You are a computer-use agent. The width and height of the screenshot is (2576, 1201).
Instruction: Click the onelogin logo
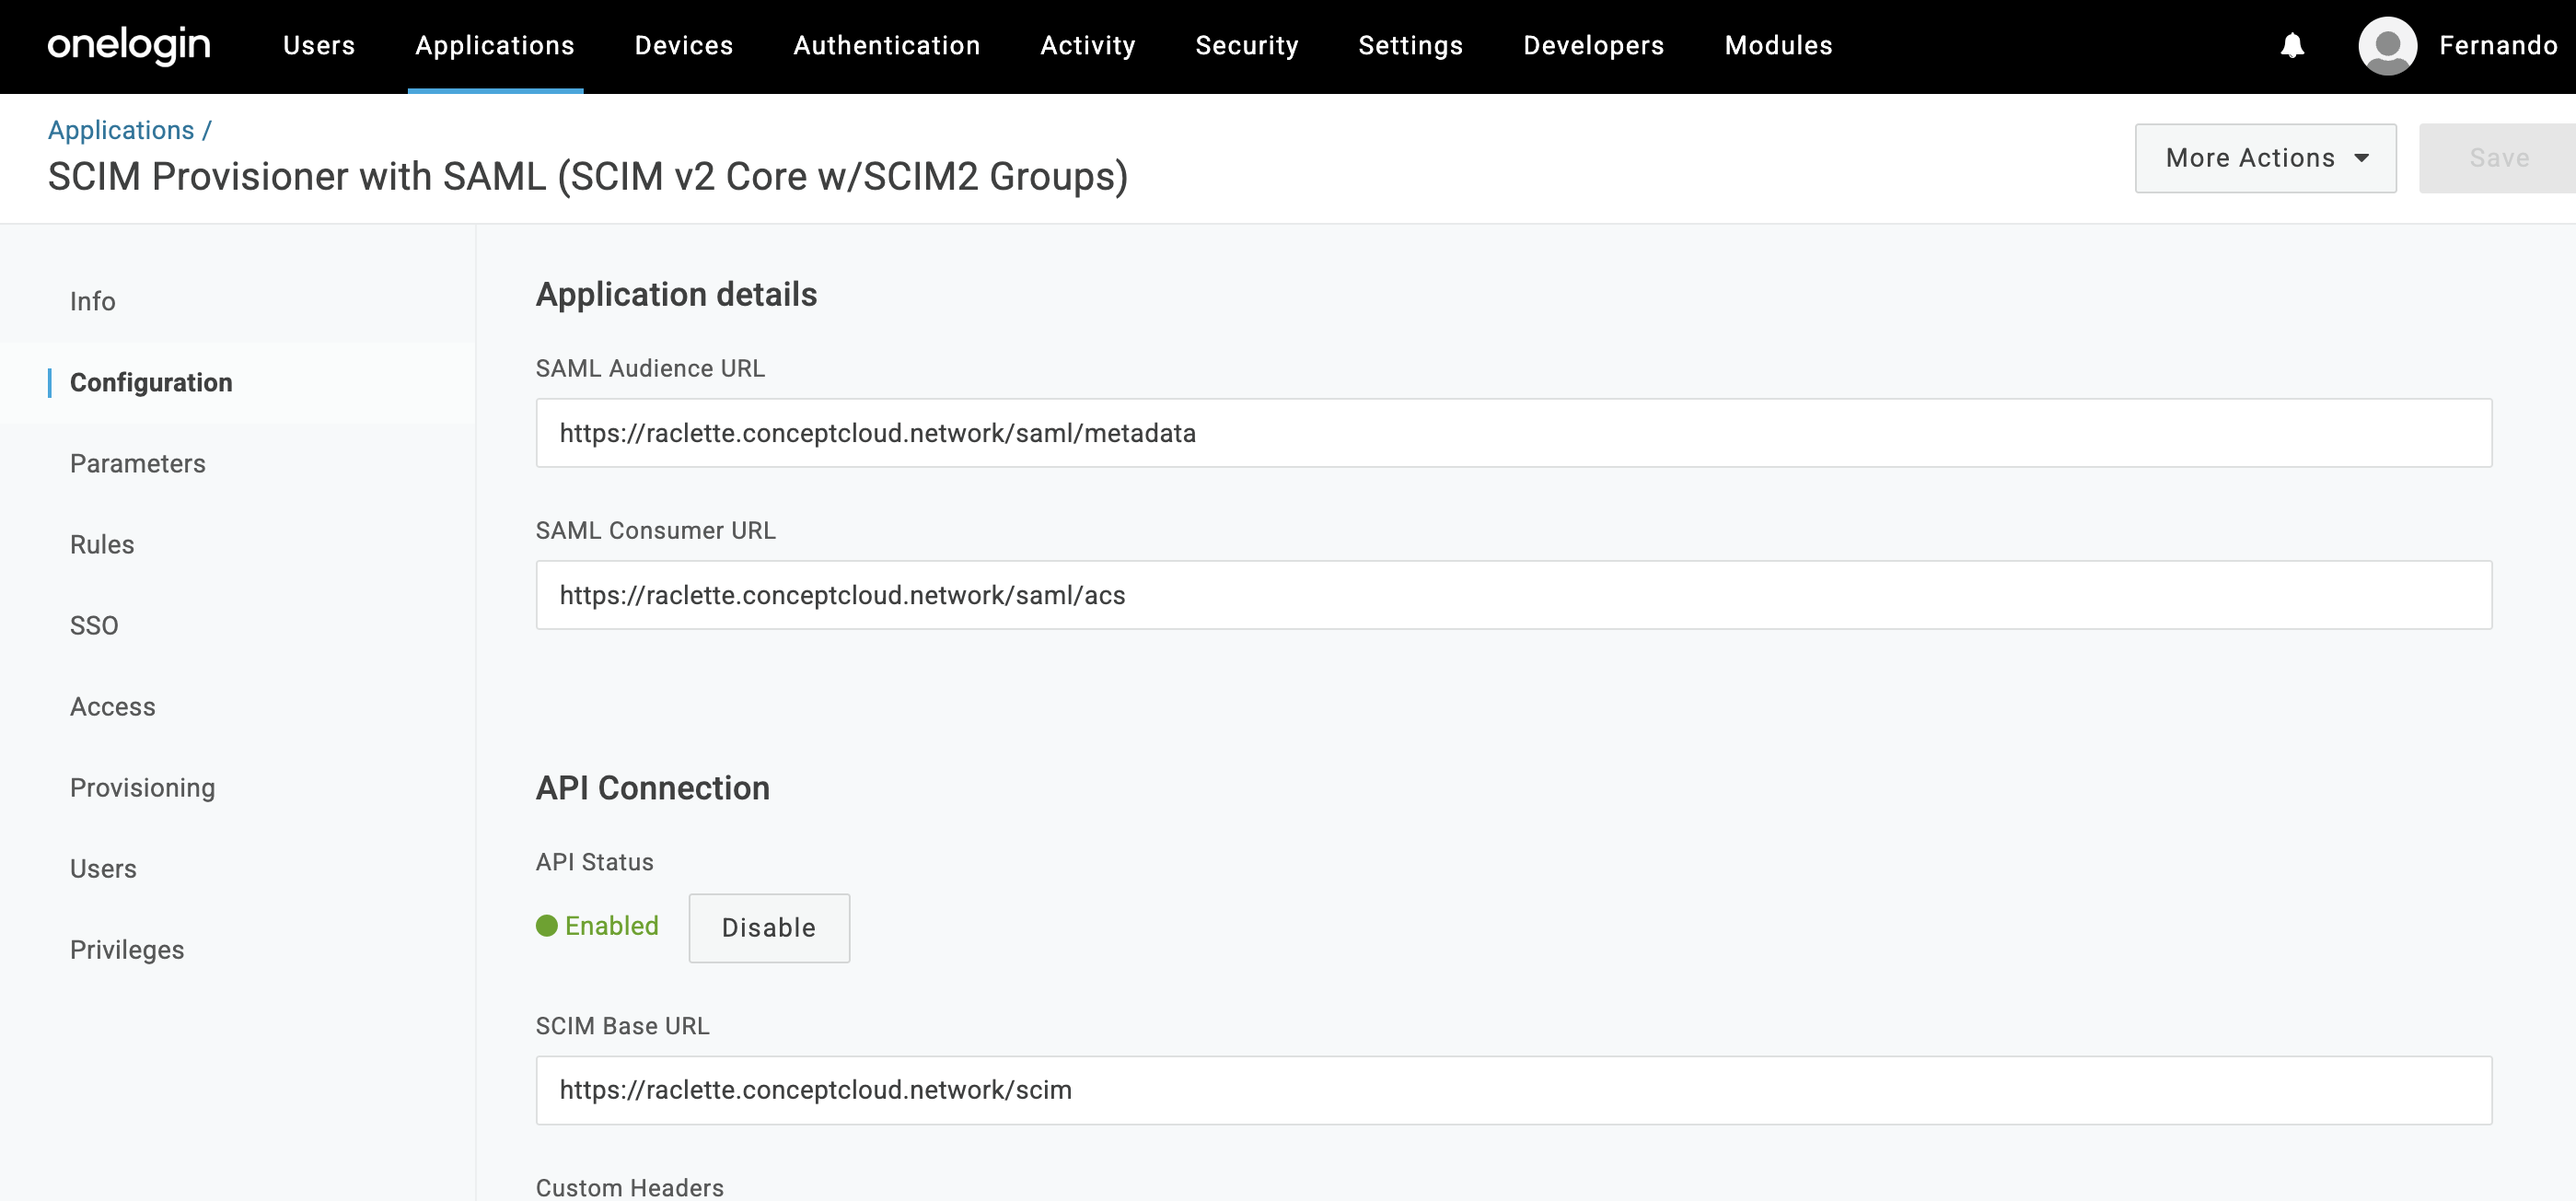(128, 46)
